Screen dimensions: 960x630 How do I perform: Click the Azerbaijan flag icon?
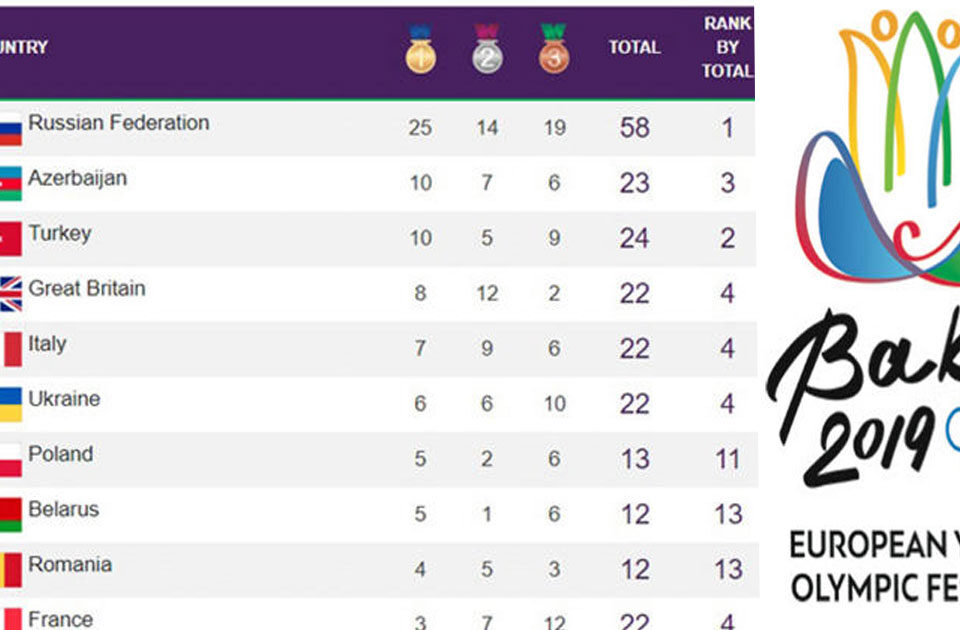[10, 184]
